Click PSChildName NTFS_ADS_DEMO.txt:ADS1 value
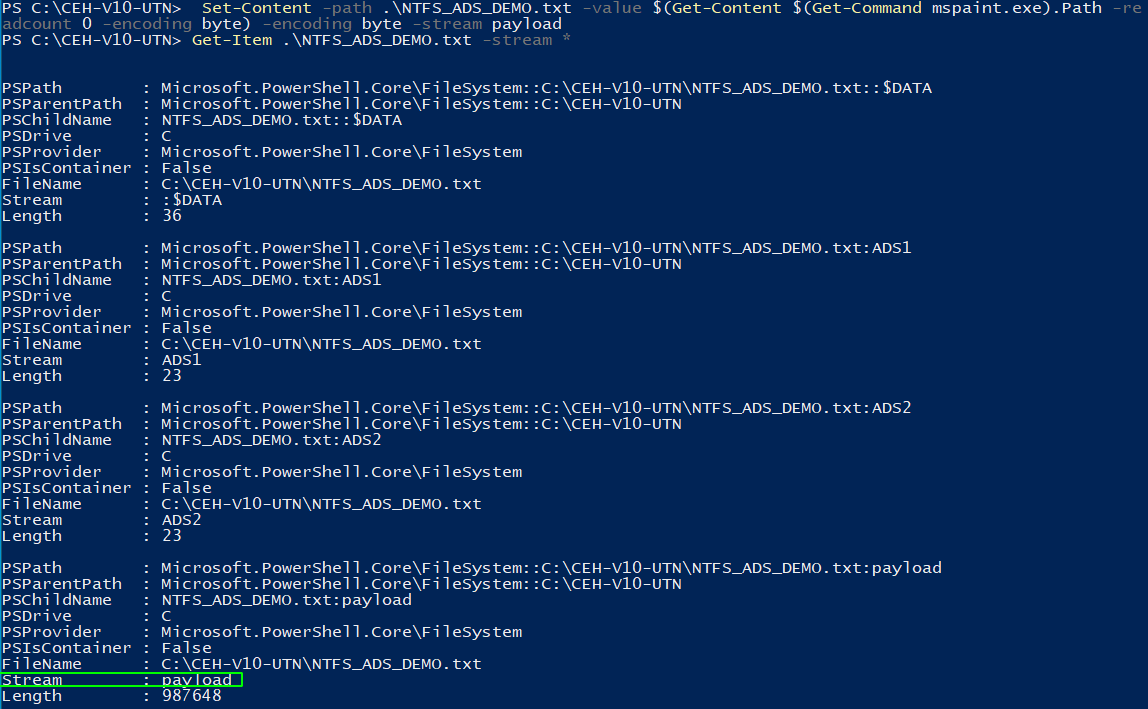This screenshot has width=1148, height=709. click(271, 280)
